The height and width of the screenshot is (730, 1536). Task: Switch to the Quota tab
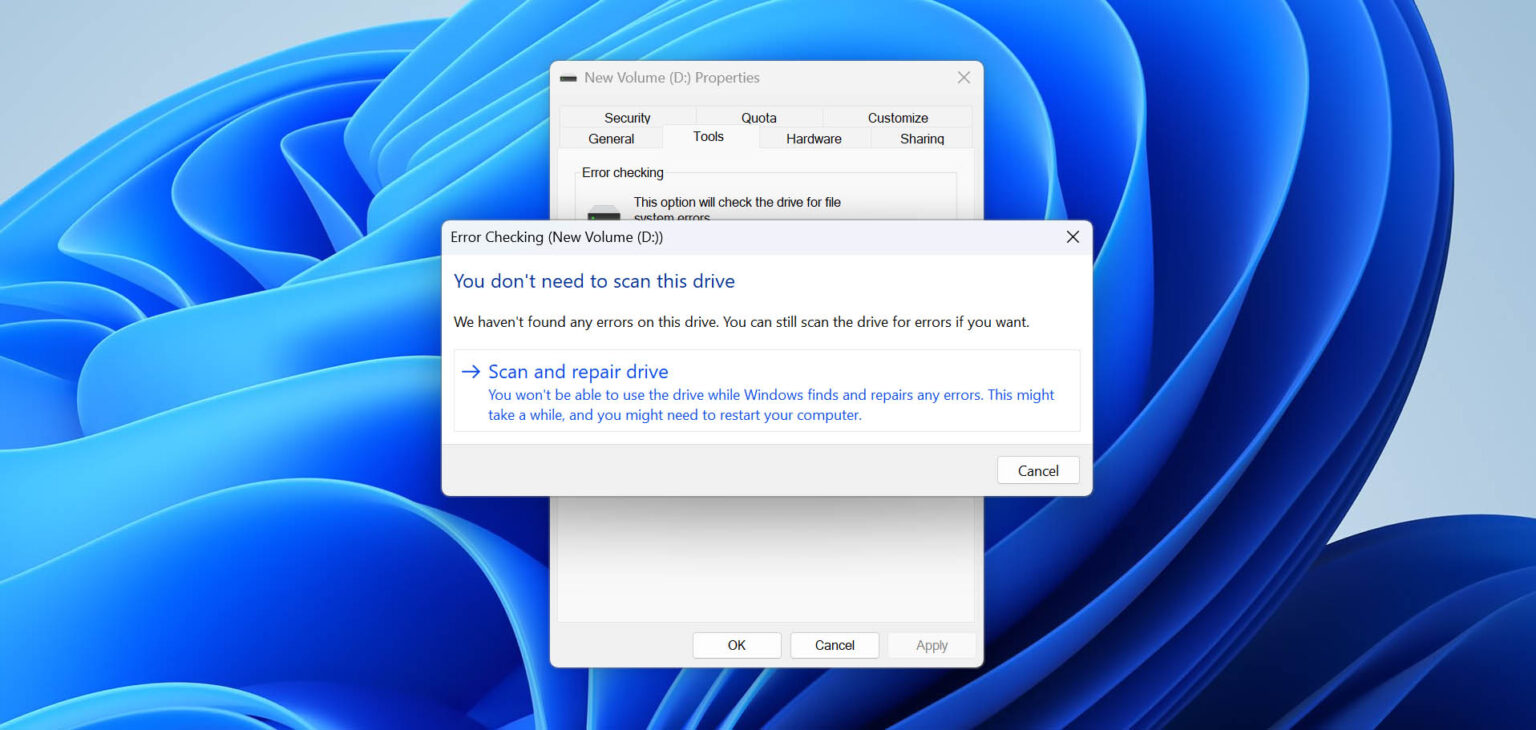pyautogui.click(x=758, y=117)
